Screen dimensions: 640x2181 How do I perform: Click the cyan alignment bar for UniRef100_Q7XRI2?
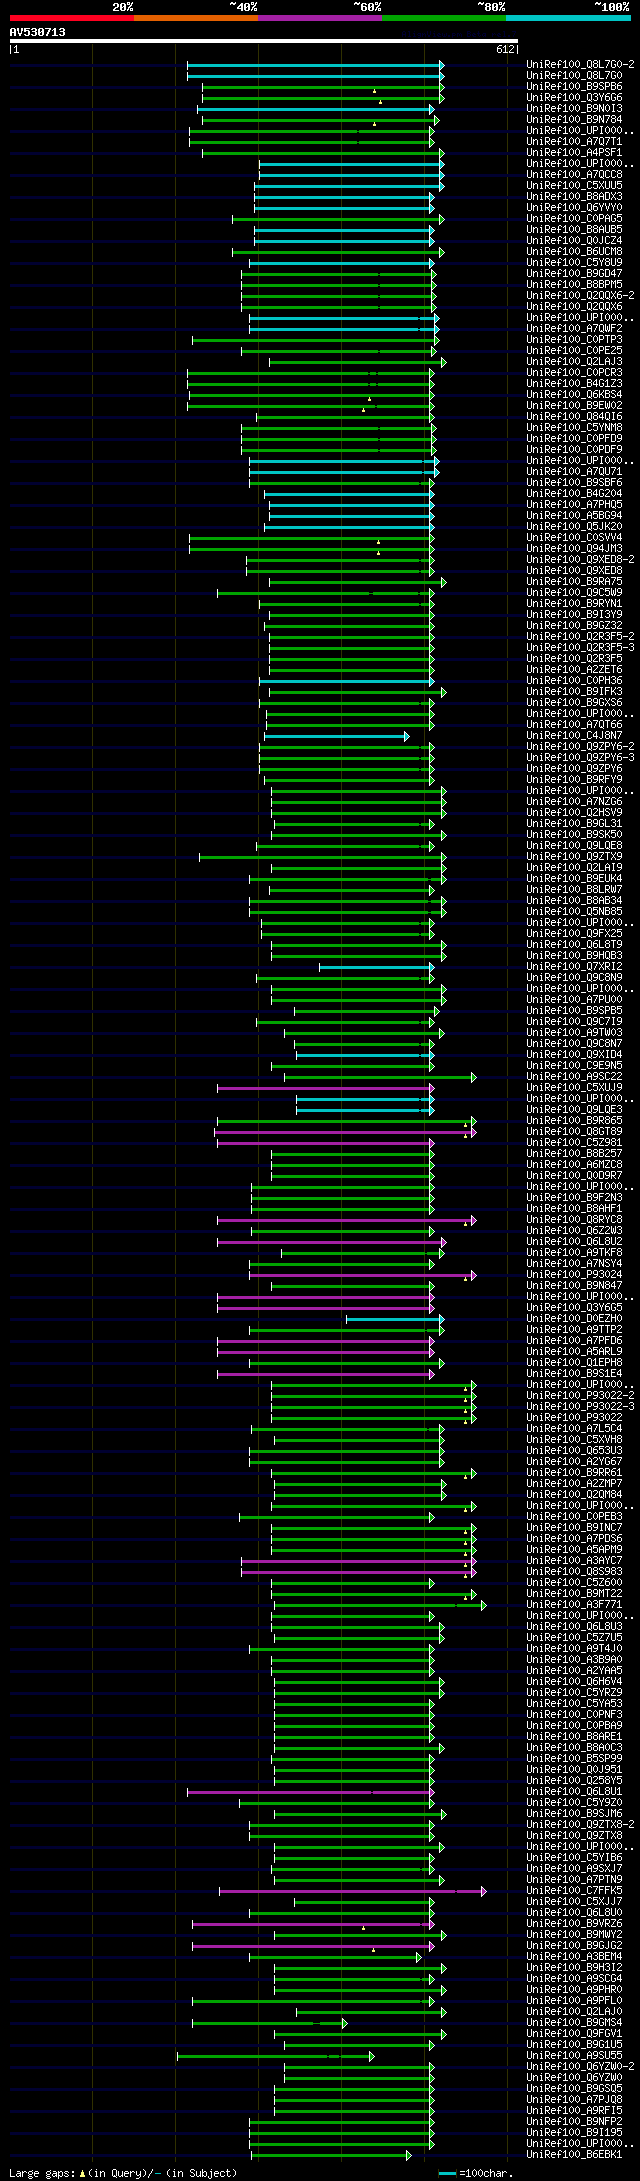click(x=377, y=967)
